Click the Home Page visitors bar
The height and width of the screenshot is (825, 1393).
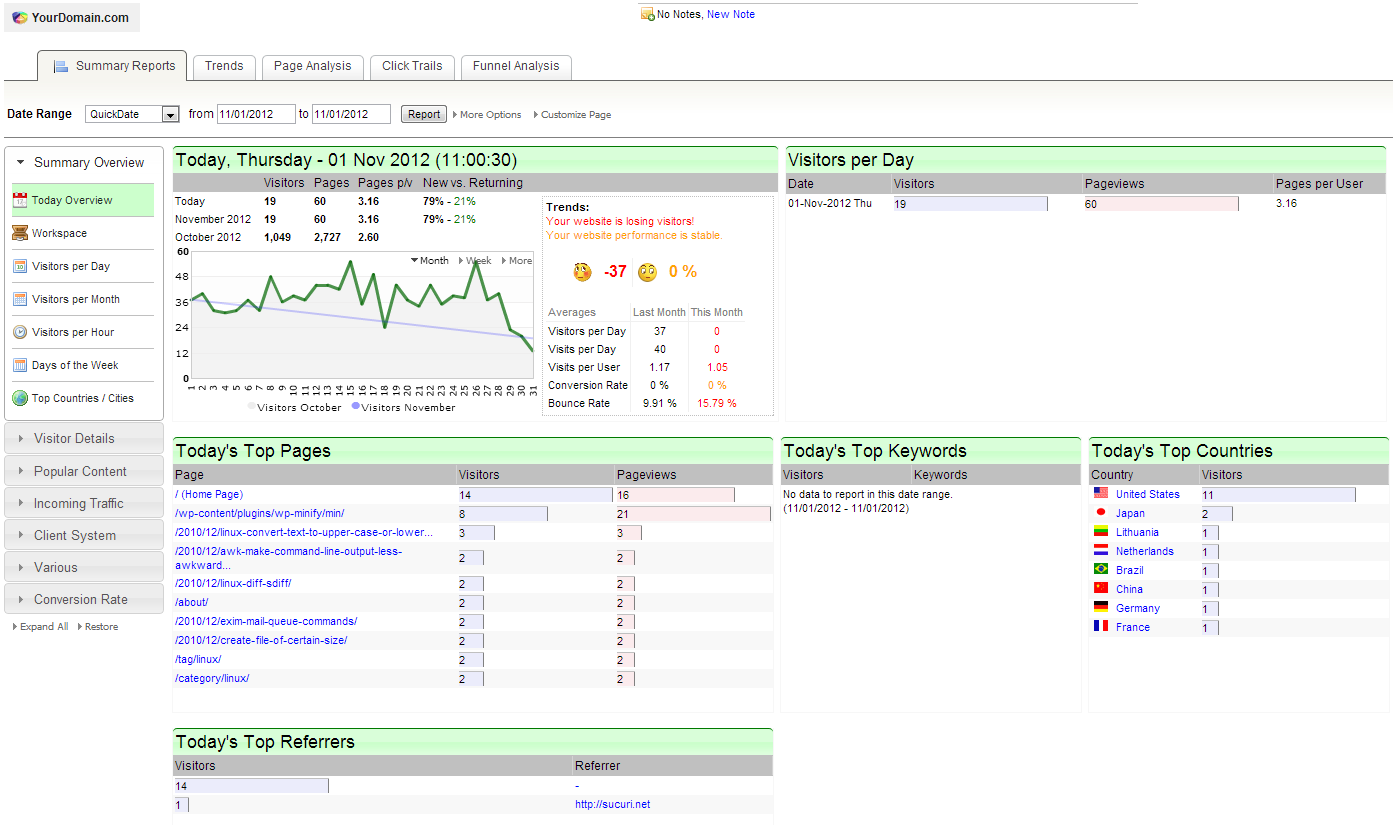coord(535,495)
